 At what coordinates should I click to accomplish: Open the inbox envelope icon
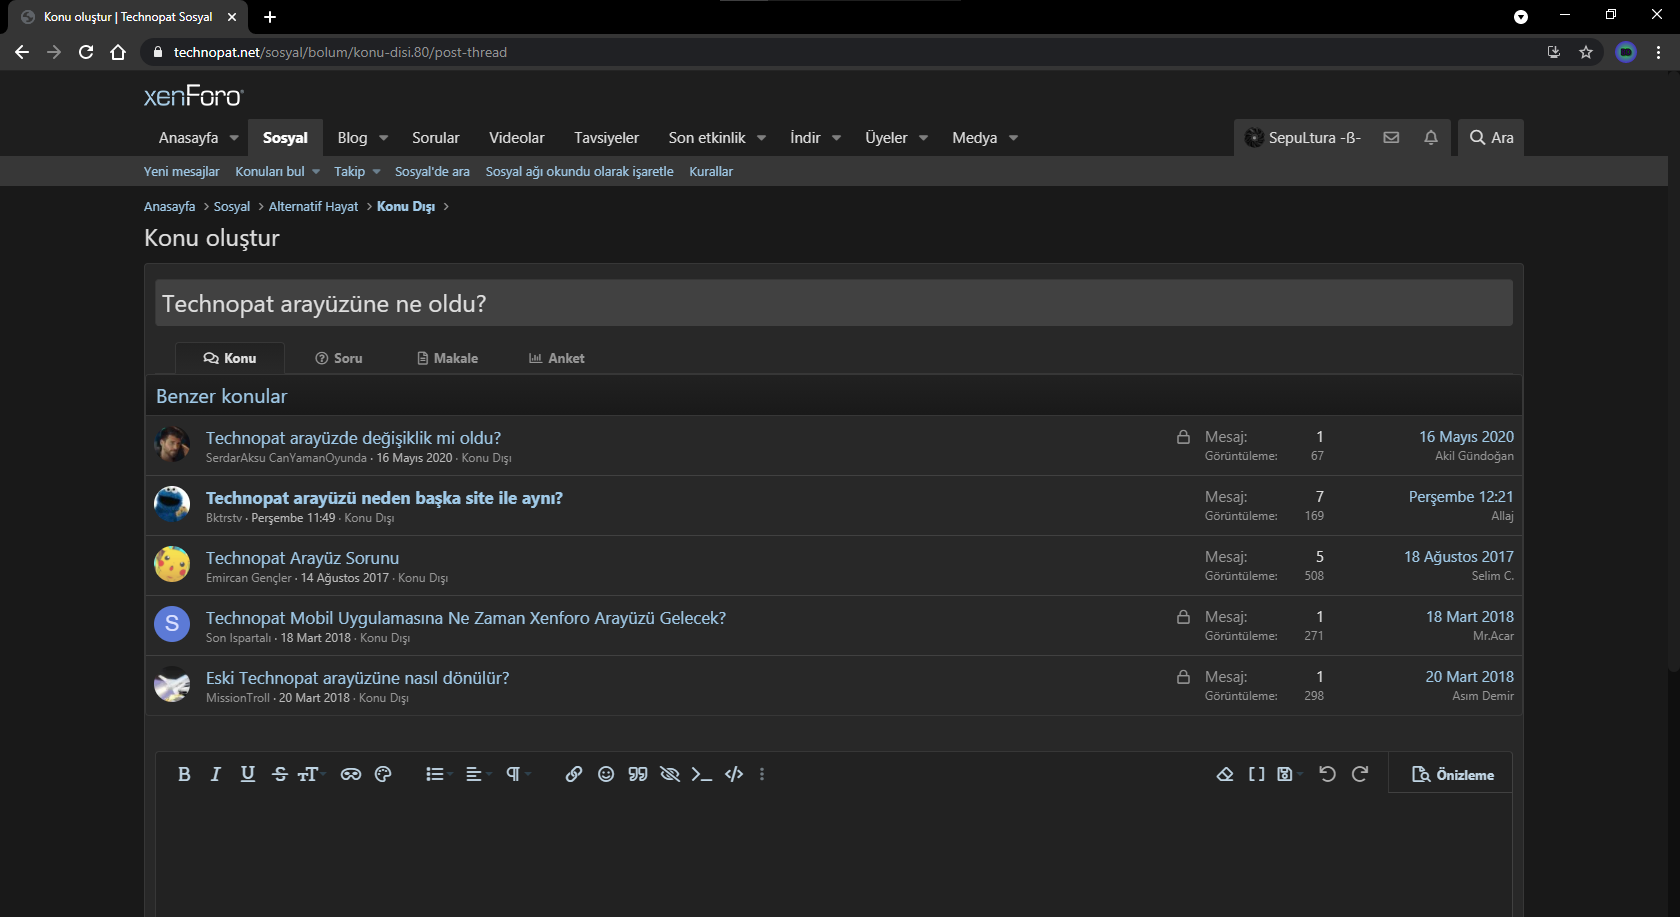coord(1391,138)
